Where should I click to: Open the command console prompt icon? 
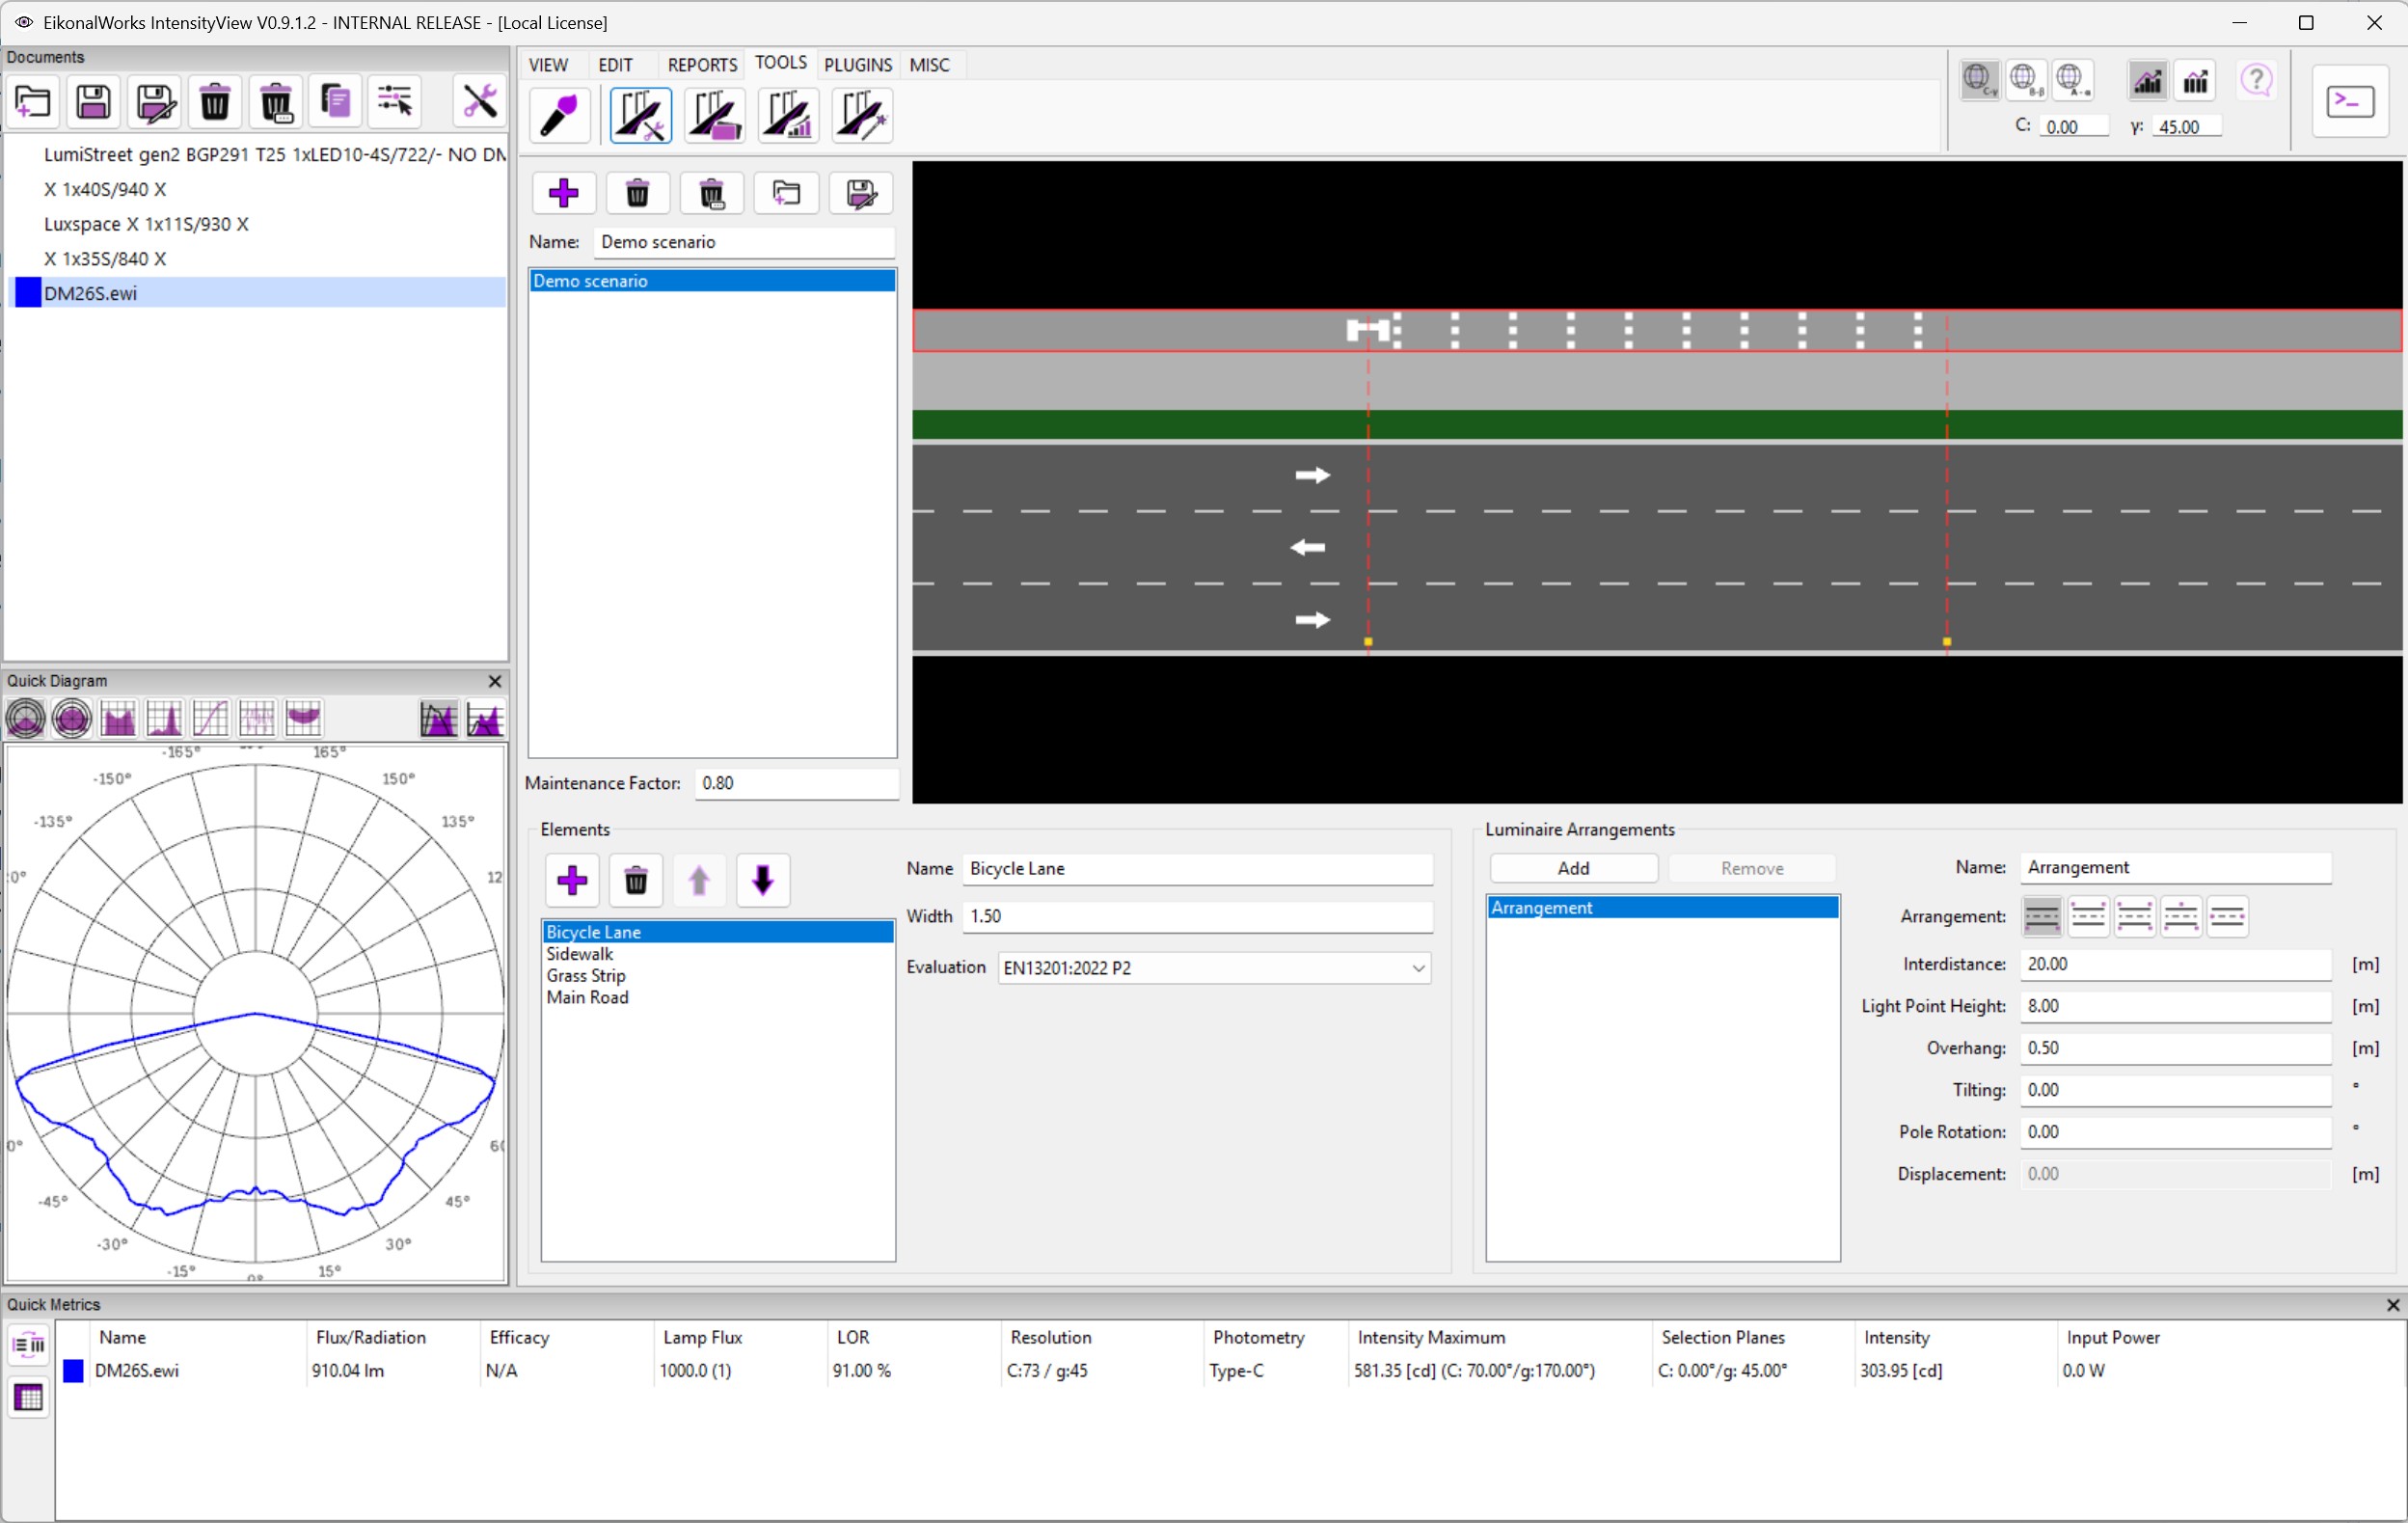pos(2350,102)
